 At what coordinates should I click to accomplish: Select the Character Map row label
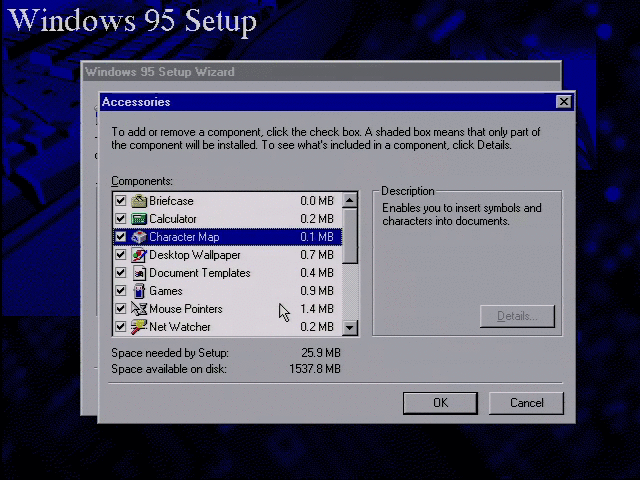[x=184, y=237]
